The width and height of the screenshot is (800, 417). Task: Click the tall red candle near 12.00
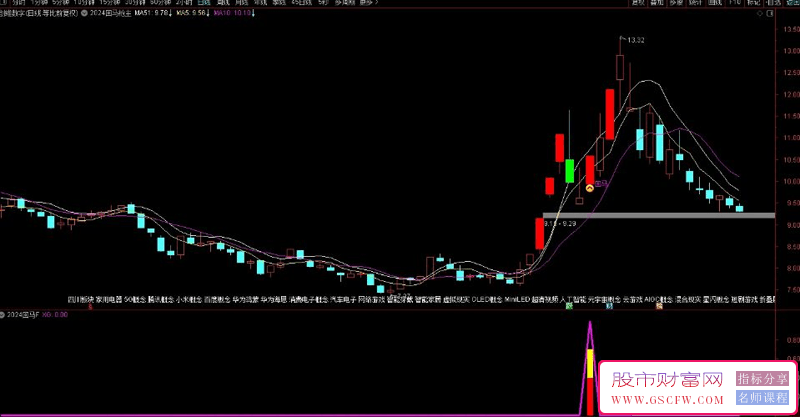[x=610, y=114]
